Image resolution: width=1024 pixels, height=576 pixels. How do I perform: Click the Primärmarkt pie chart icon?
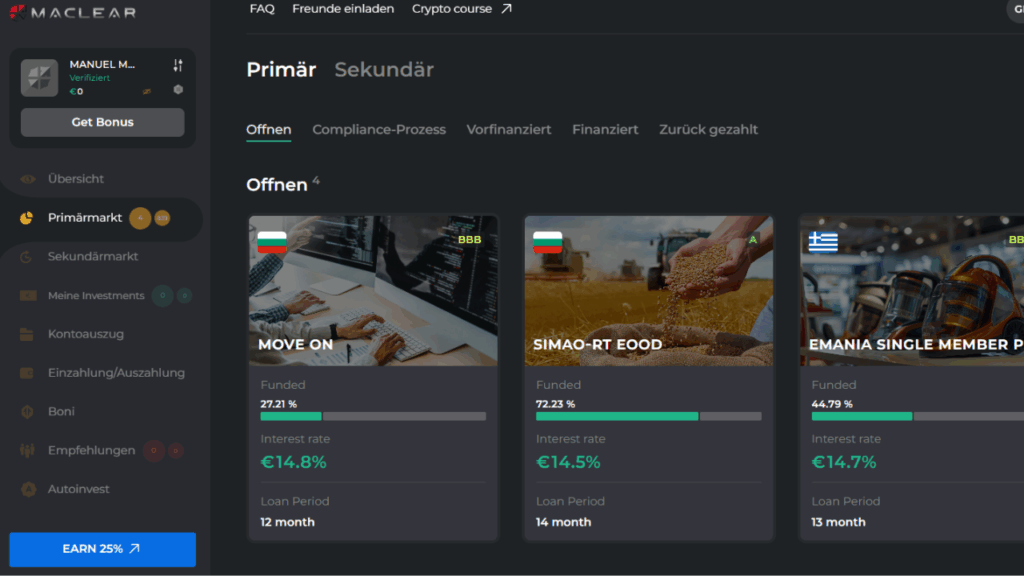click(28, 218)
